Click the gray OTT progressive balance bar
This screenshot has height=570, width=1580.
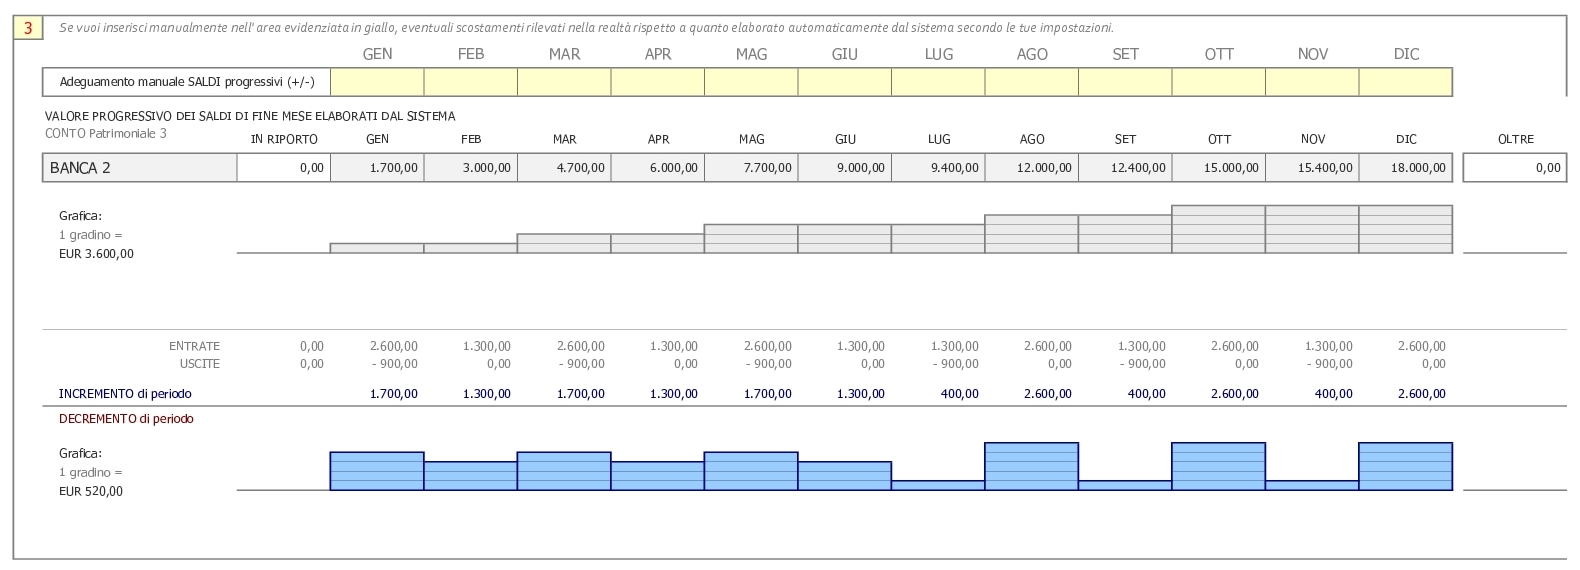(x=1219, y=229)
